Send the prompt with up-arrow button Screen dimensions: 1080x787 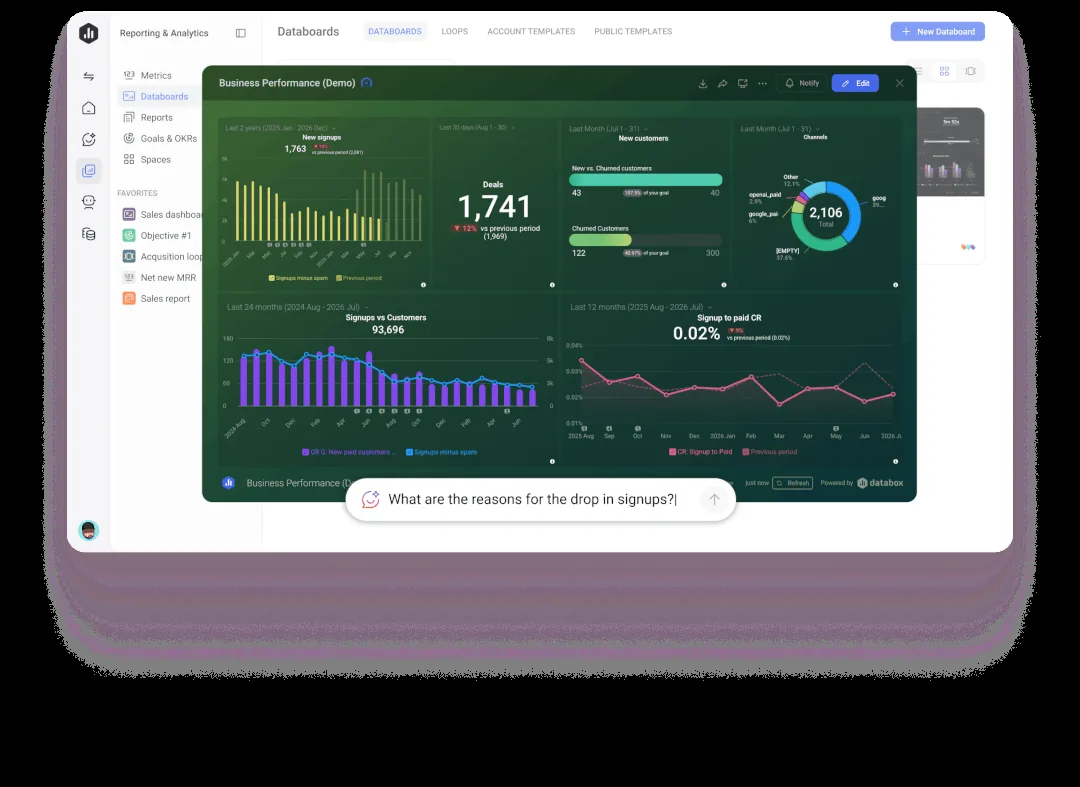point(714,499)
